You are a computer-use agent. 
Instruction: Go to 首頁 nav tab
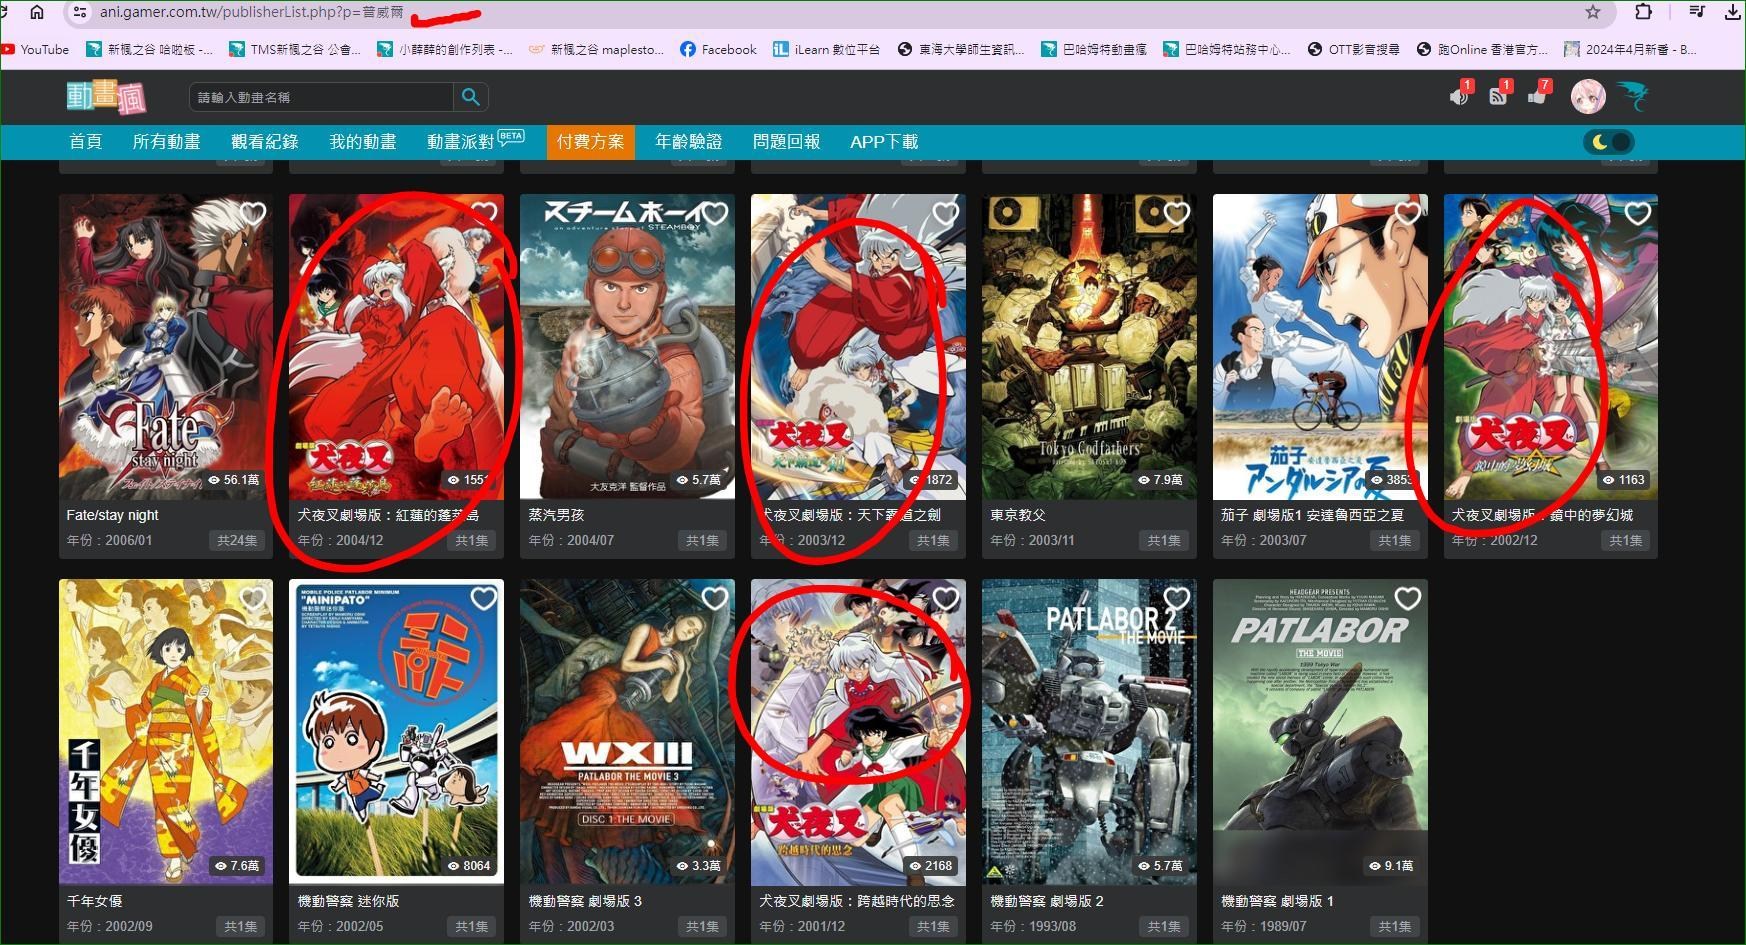tap(85, 142)
